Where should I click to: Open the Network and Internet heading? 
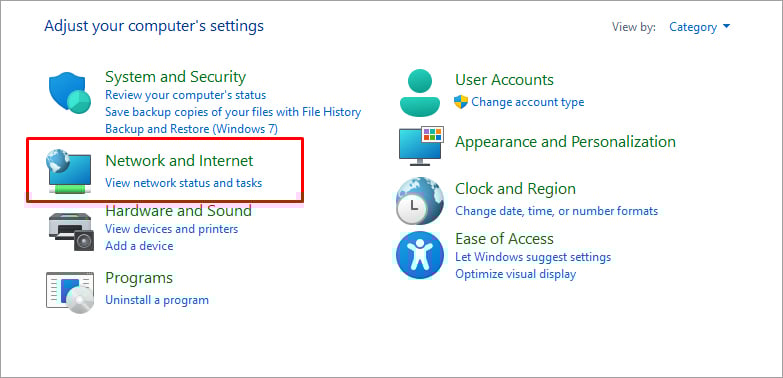point(179,160)
